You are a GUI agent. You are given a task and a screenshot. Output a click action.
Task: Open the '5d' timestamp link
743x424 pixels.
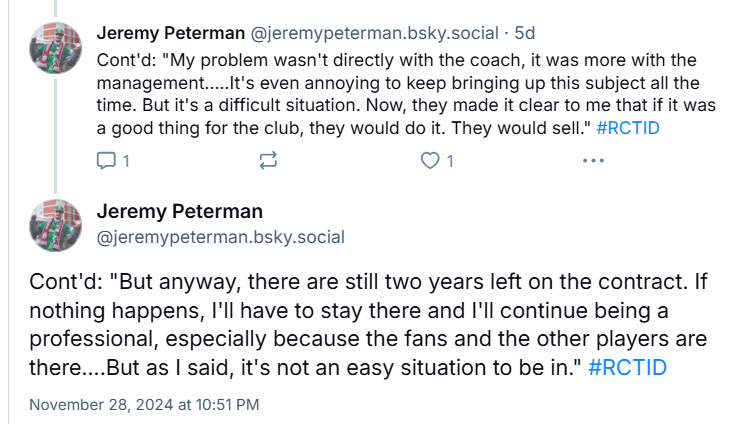(x=524, y=32)
